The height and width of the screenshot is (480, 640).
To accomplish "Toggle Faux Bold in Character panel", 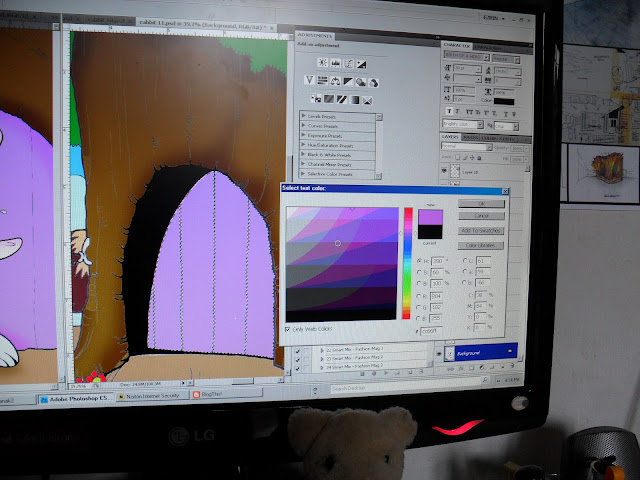I will pos(449,111).
